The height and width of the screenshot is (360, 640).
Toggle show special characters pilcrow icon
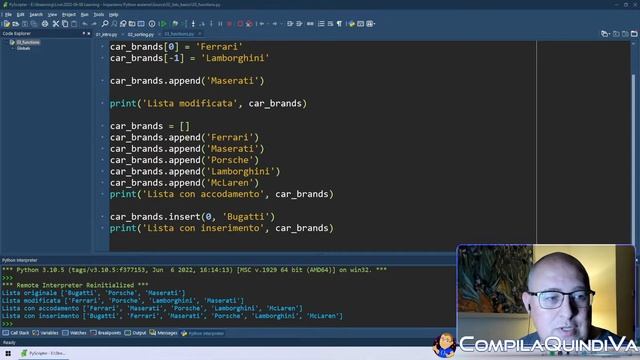[x=339, y=24]
